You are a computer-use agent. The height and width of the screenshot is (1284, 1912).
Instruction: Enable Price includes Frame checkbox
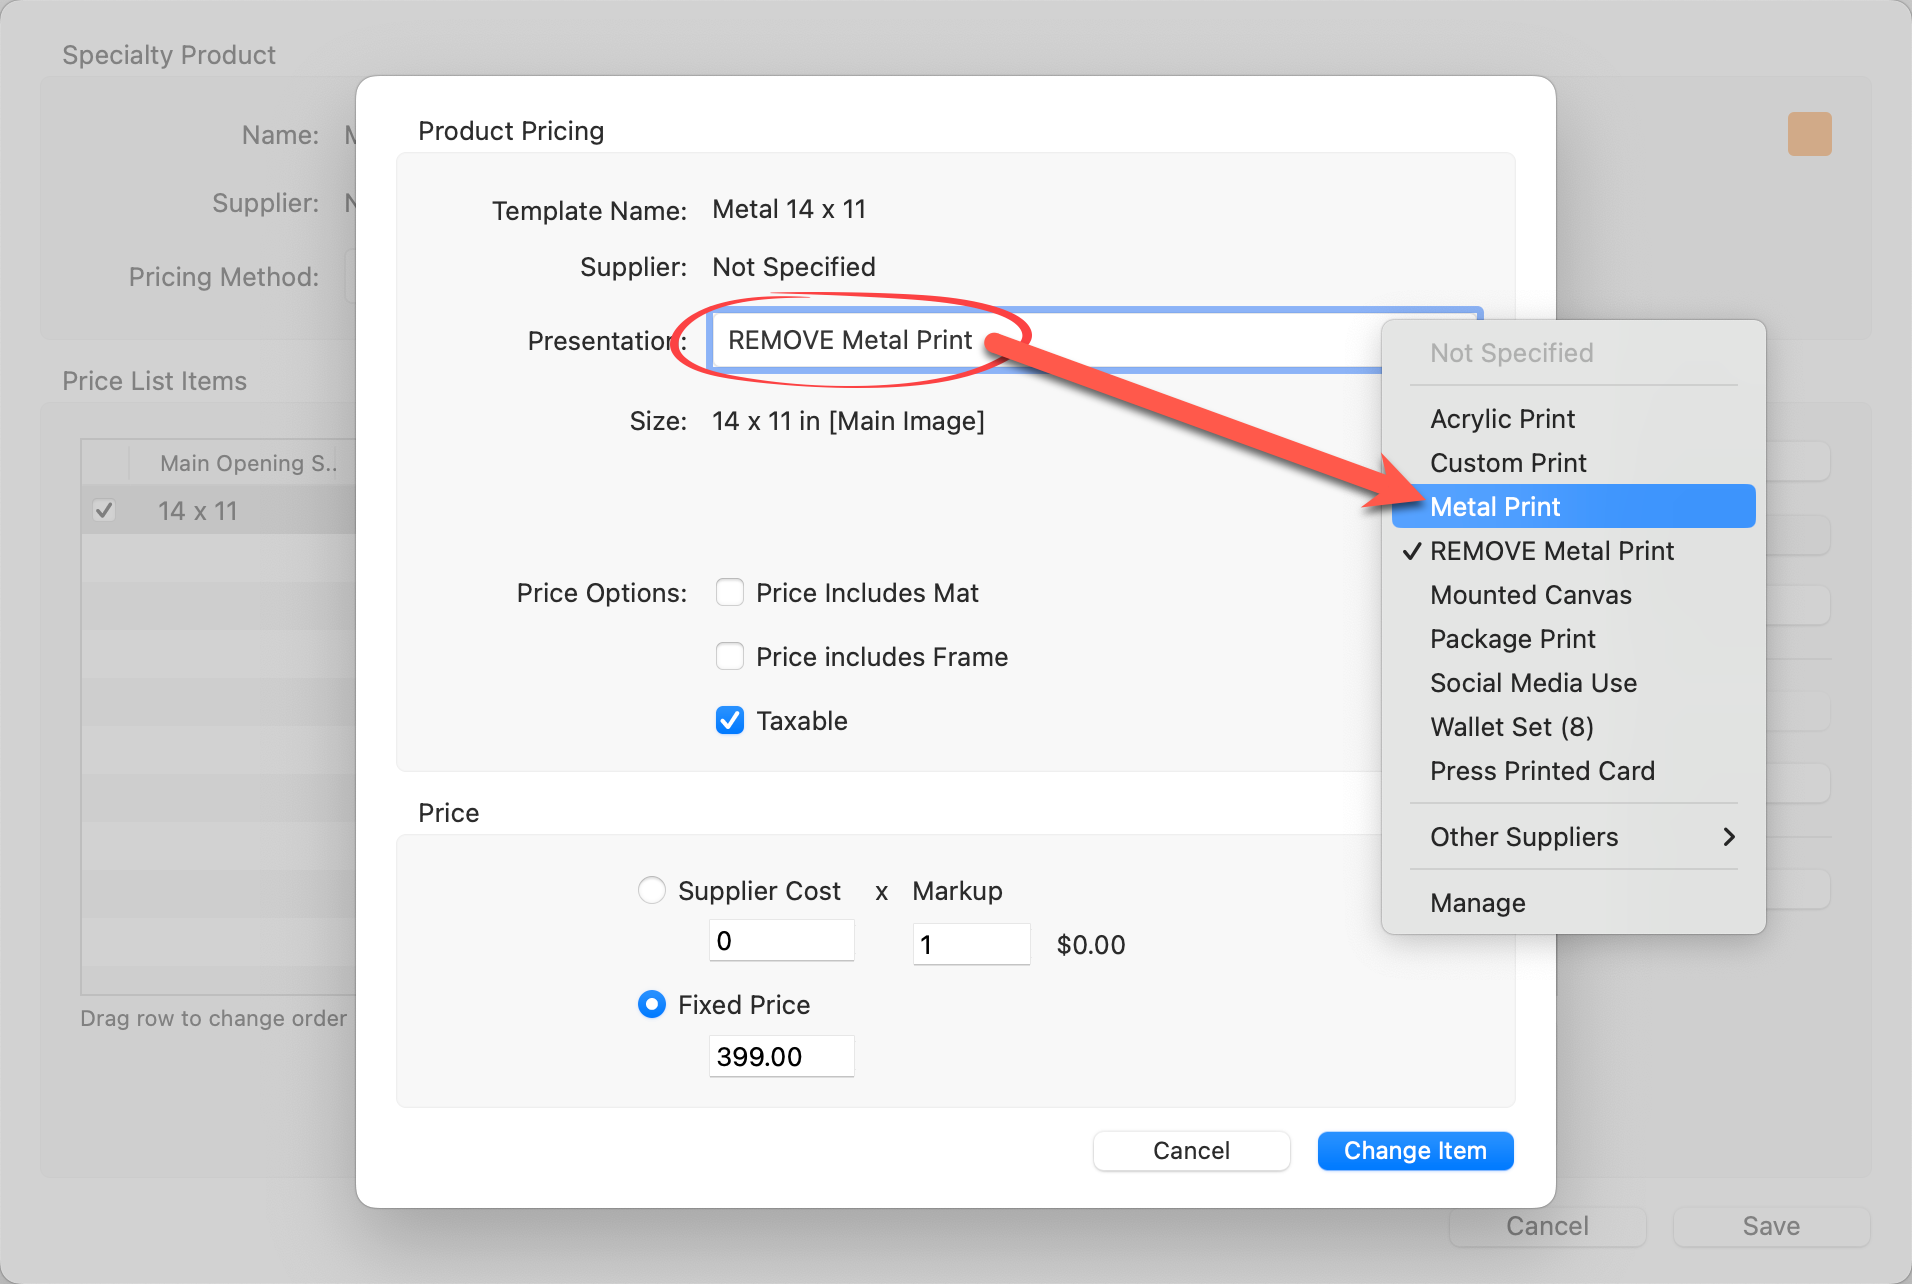pos(730,657)
